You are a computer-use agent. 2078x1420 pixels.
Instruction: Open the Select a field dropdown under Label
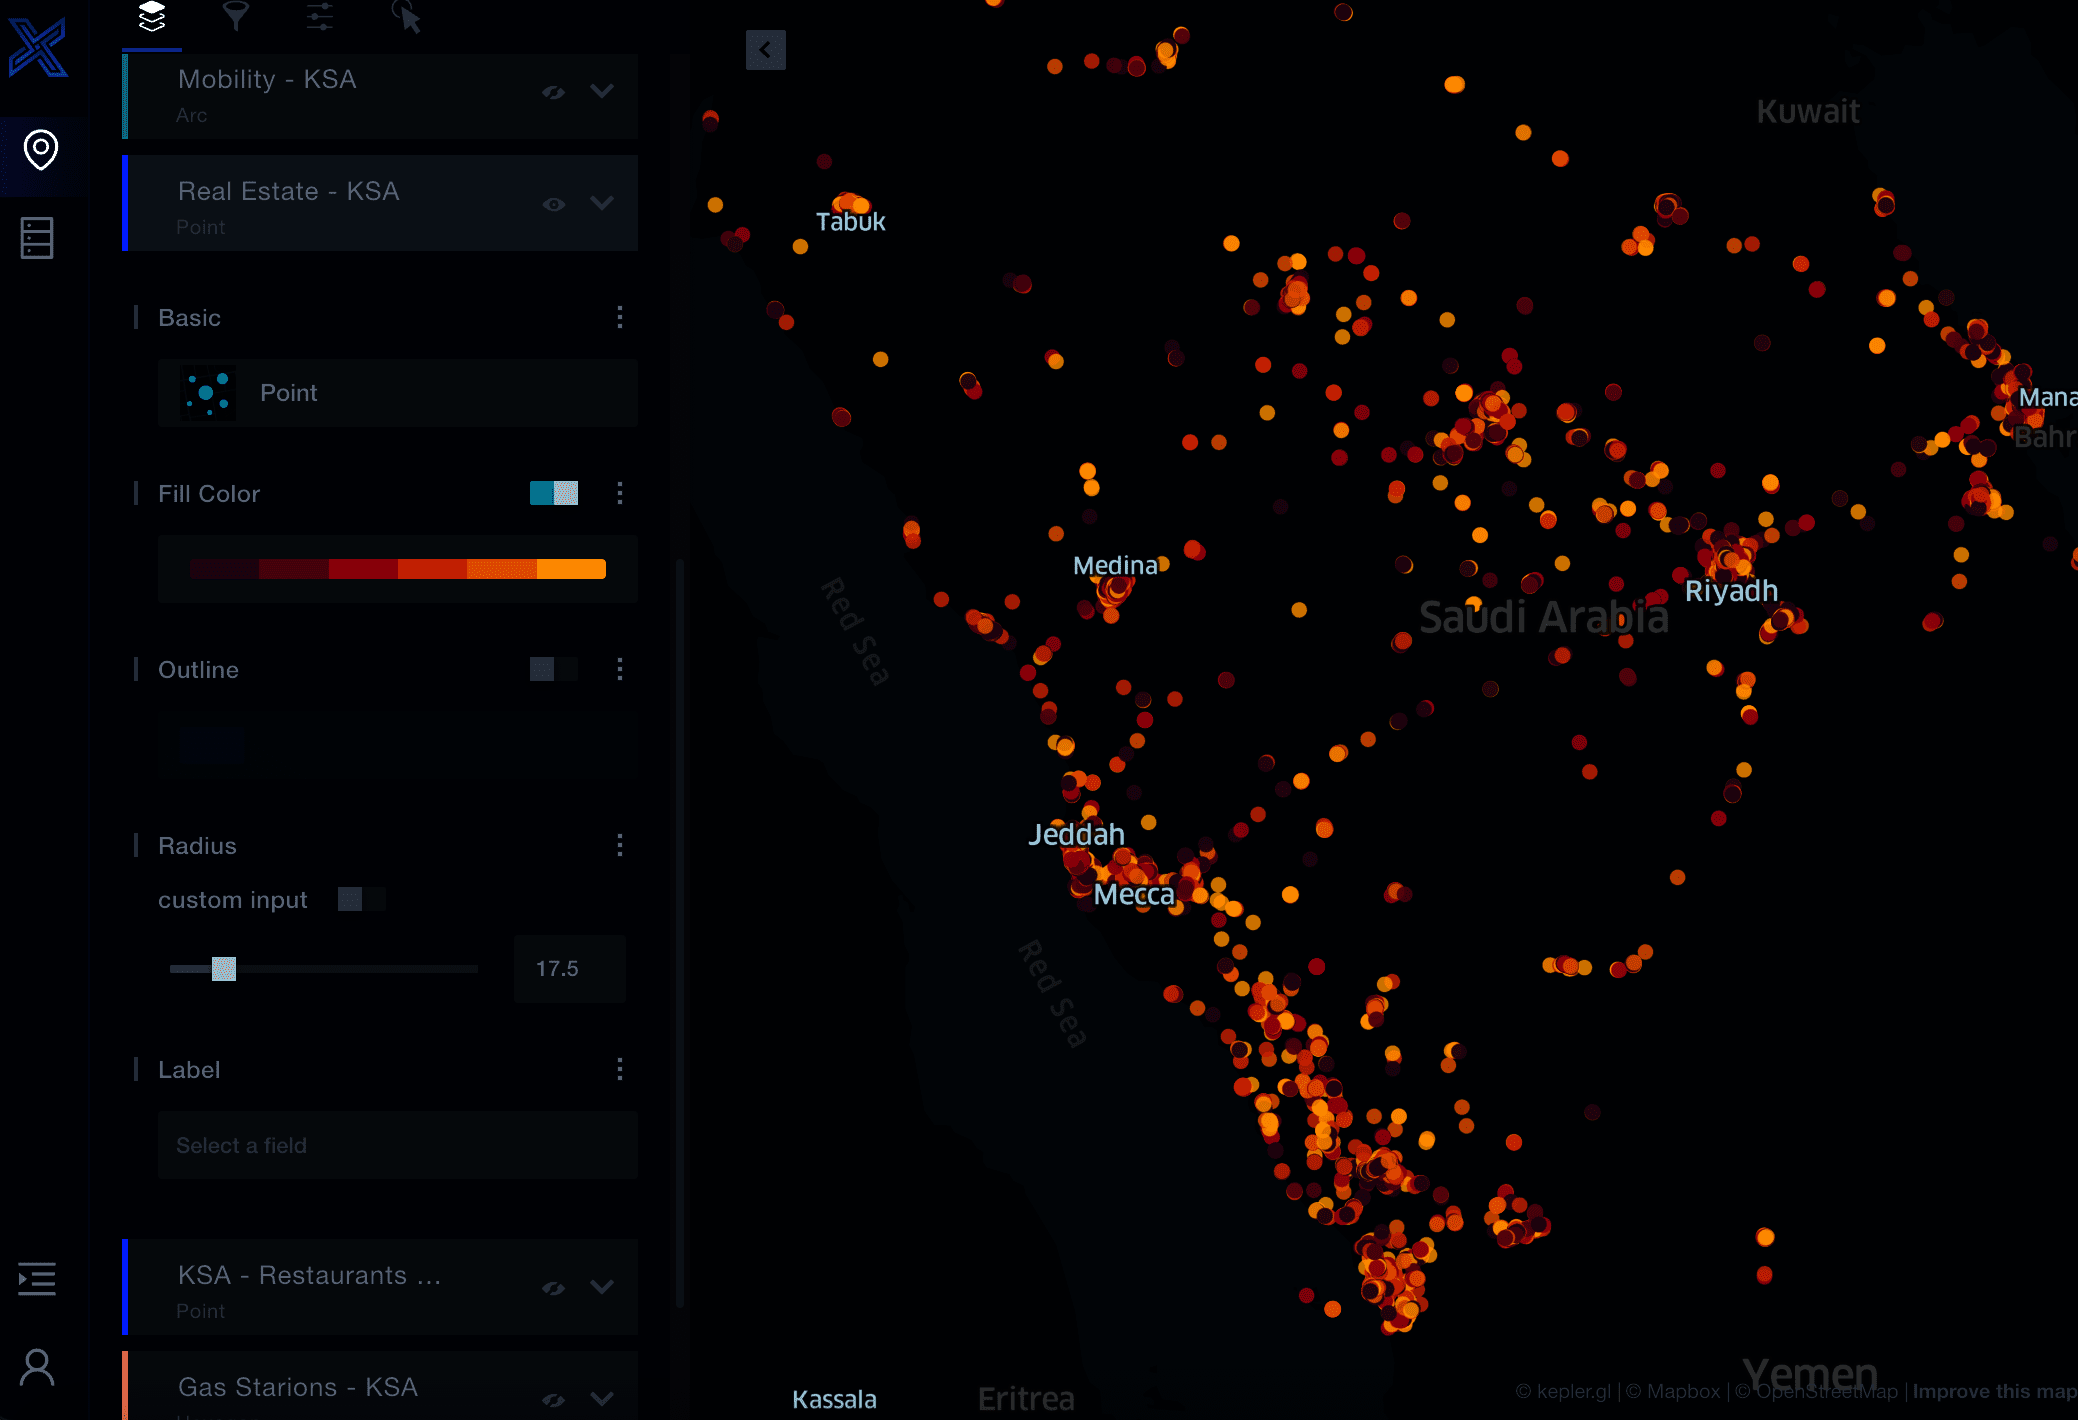pos(397,1145)
